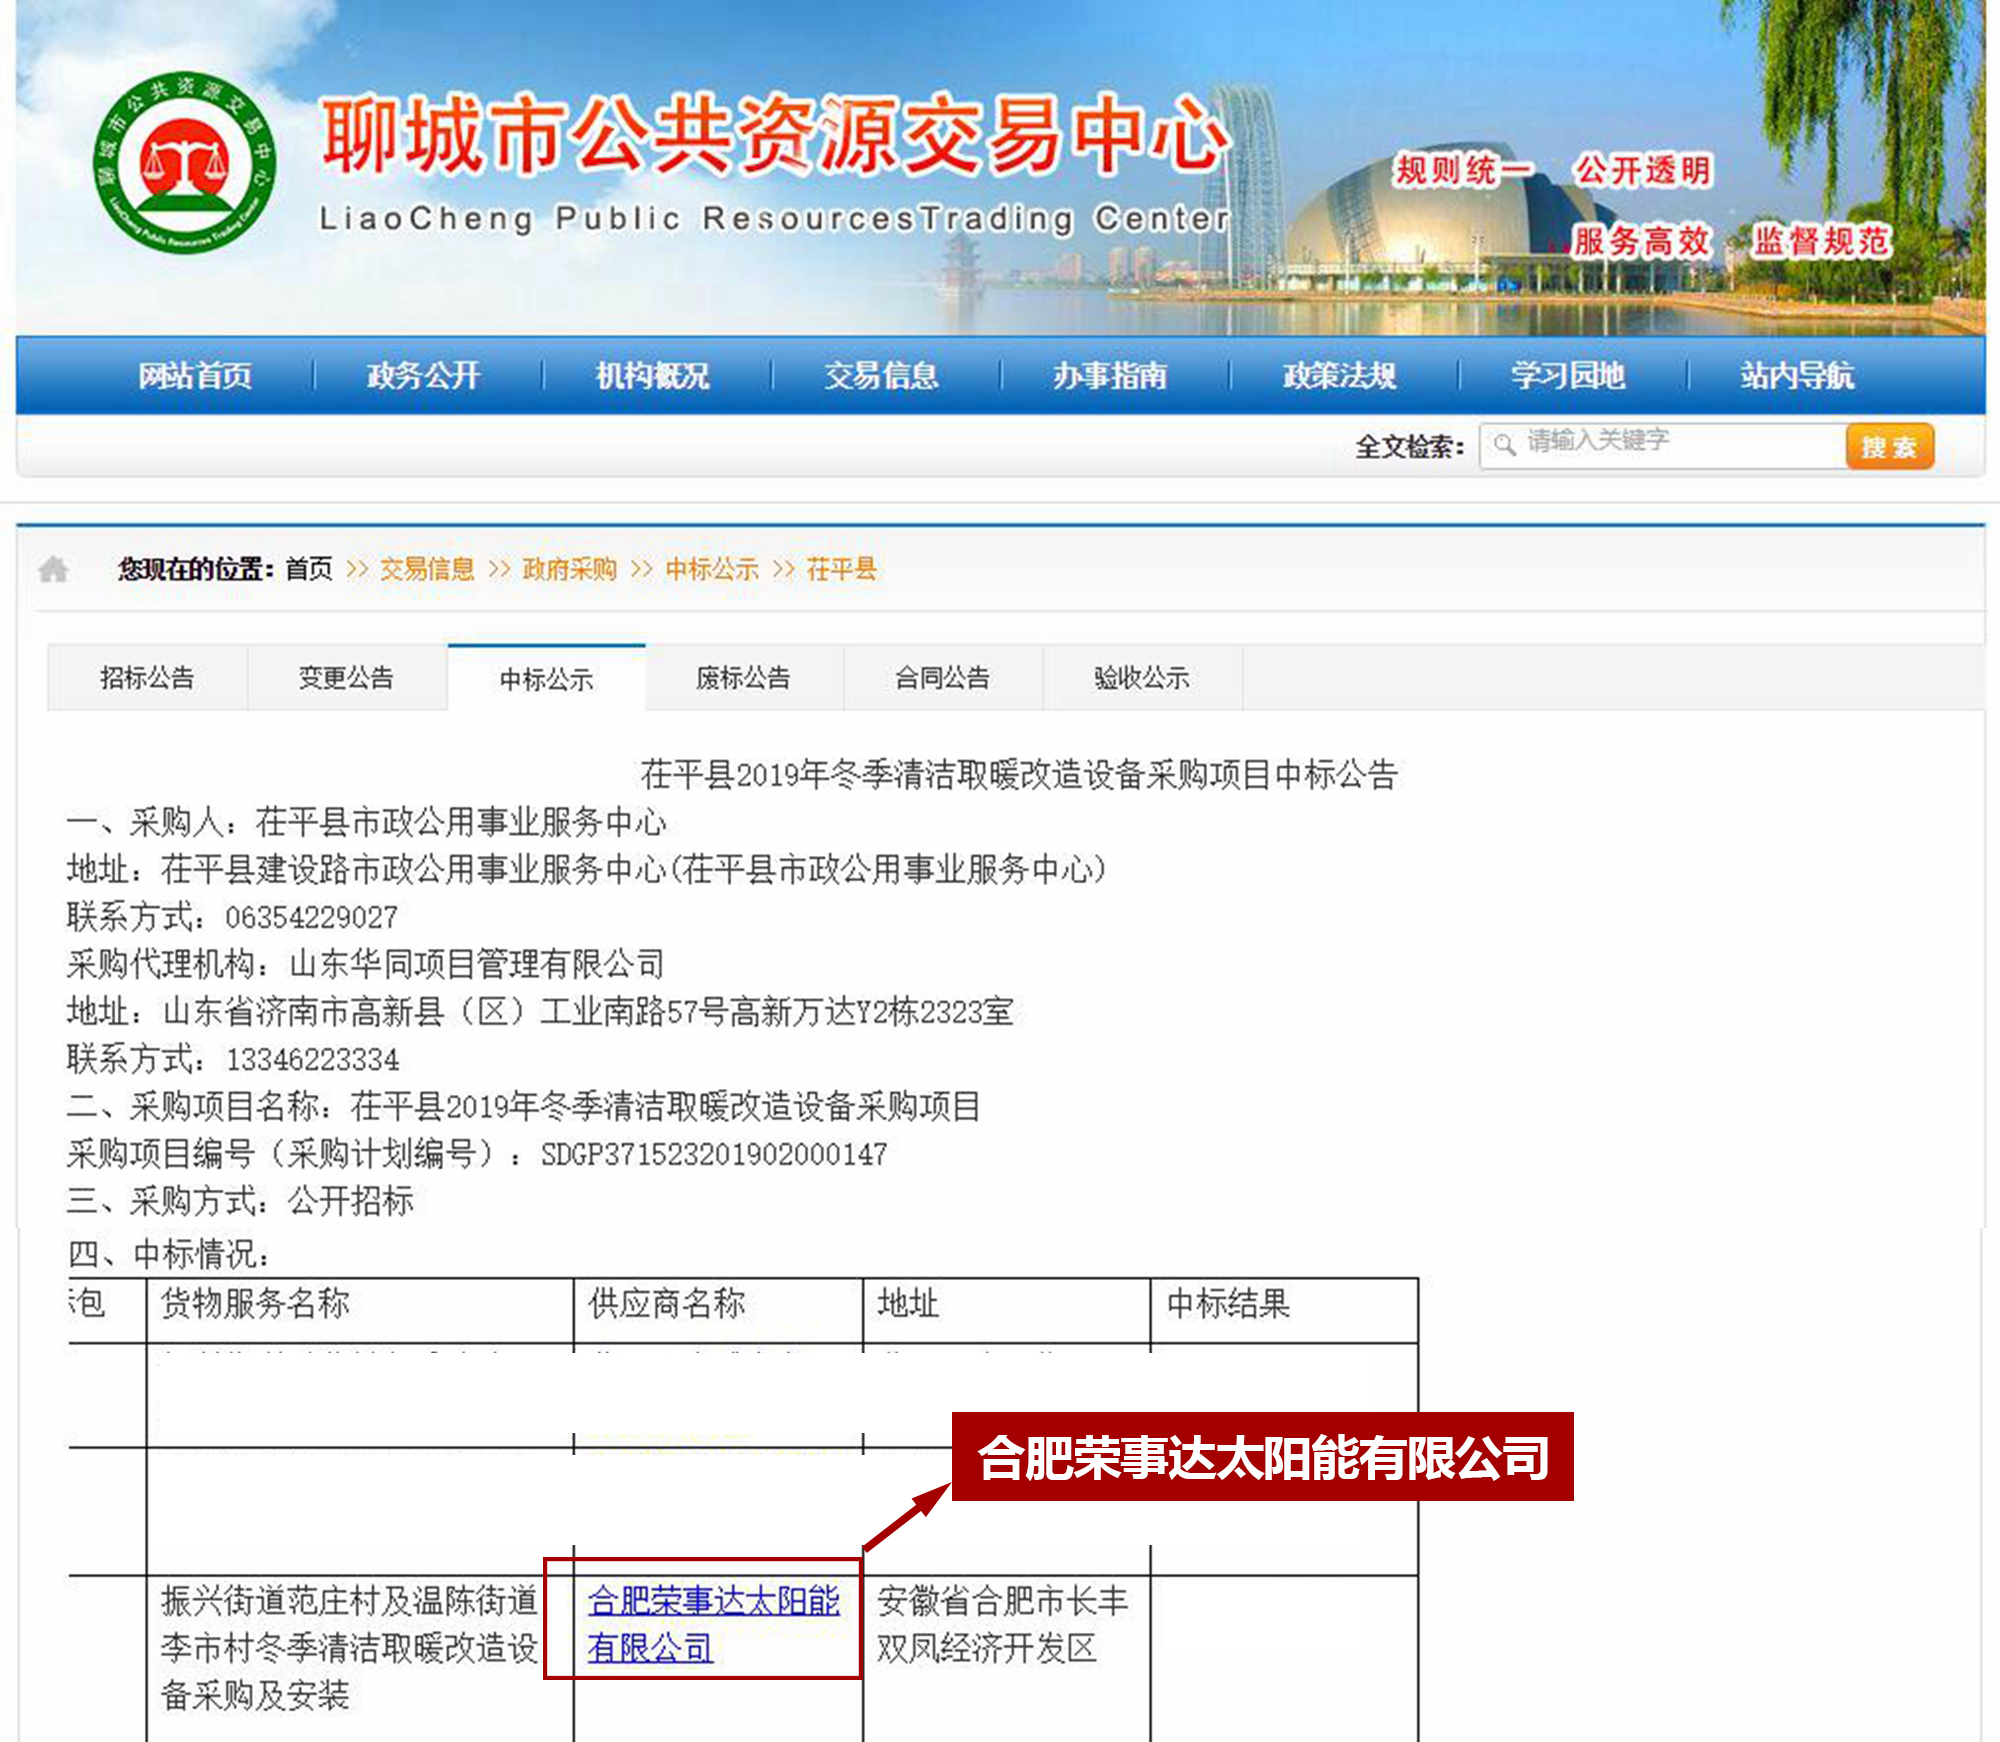Open 合肥荣事达太阳能有限公司 supplier link
This screenshot has width=2000, height=1742.
(712, 1602)
